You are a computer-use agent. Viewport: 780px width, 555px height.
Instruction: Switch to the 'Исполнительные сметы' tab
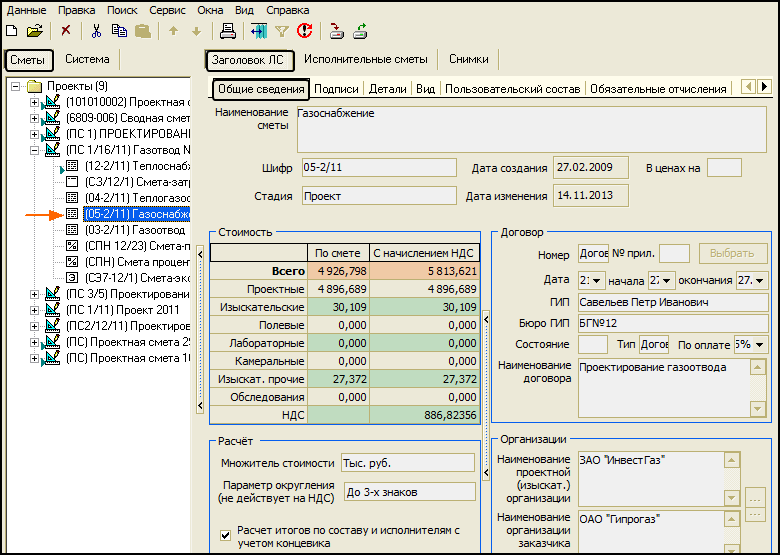click(x=365, y=60)
